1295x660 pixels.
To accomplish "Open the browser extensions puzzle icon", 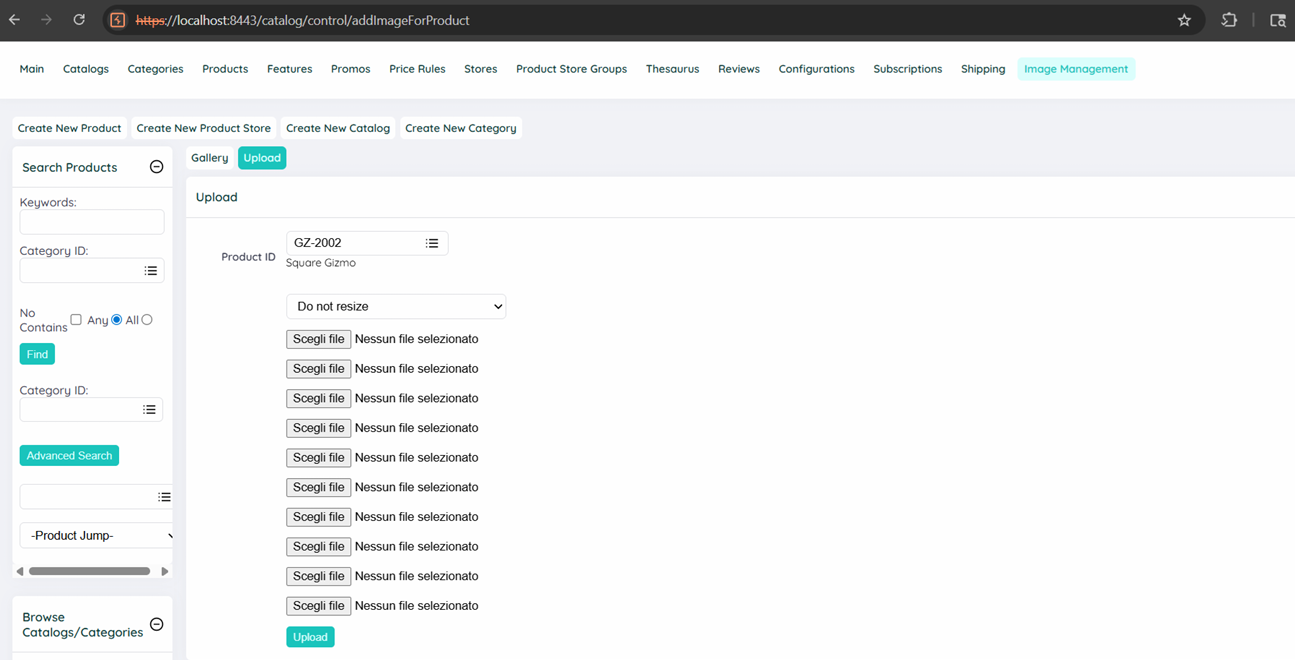I will pos(1229,20).
